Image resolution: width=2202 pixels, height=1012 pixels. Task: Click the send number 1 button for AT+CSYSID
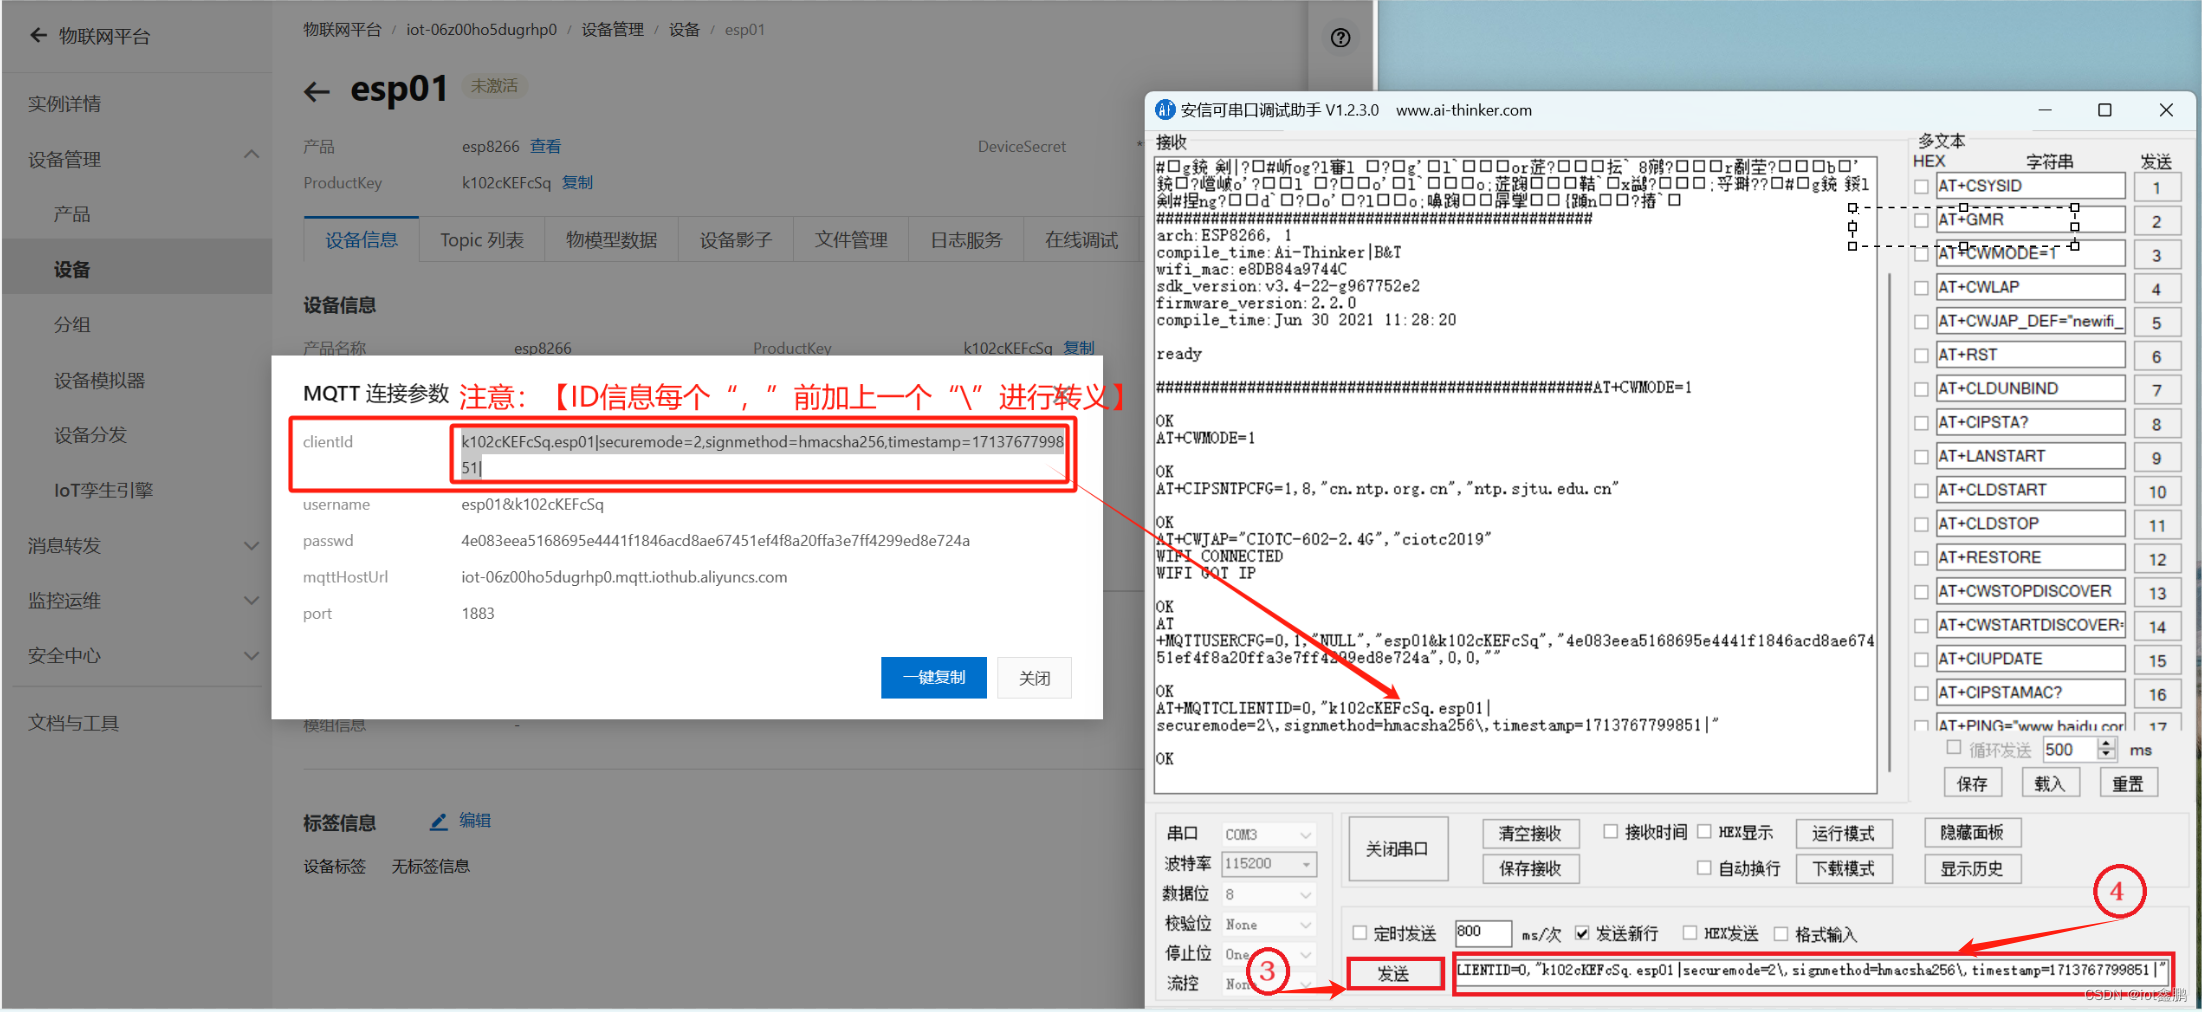(2157, 187)
